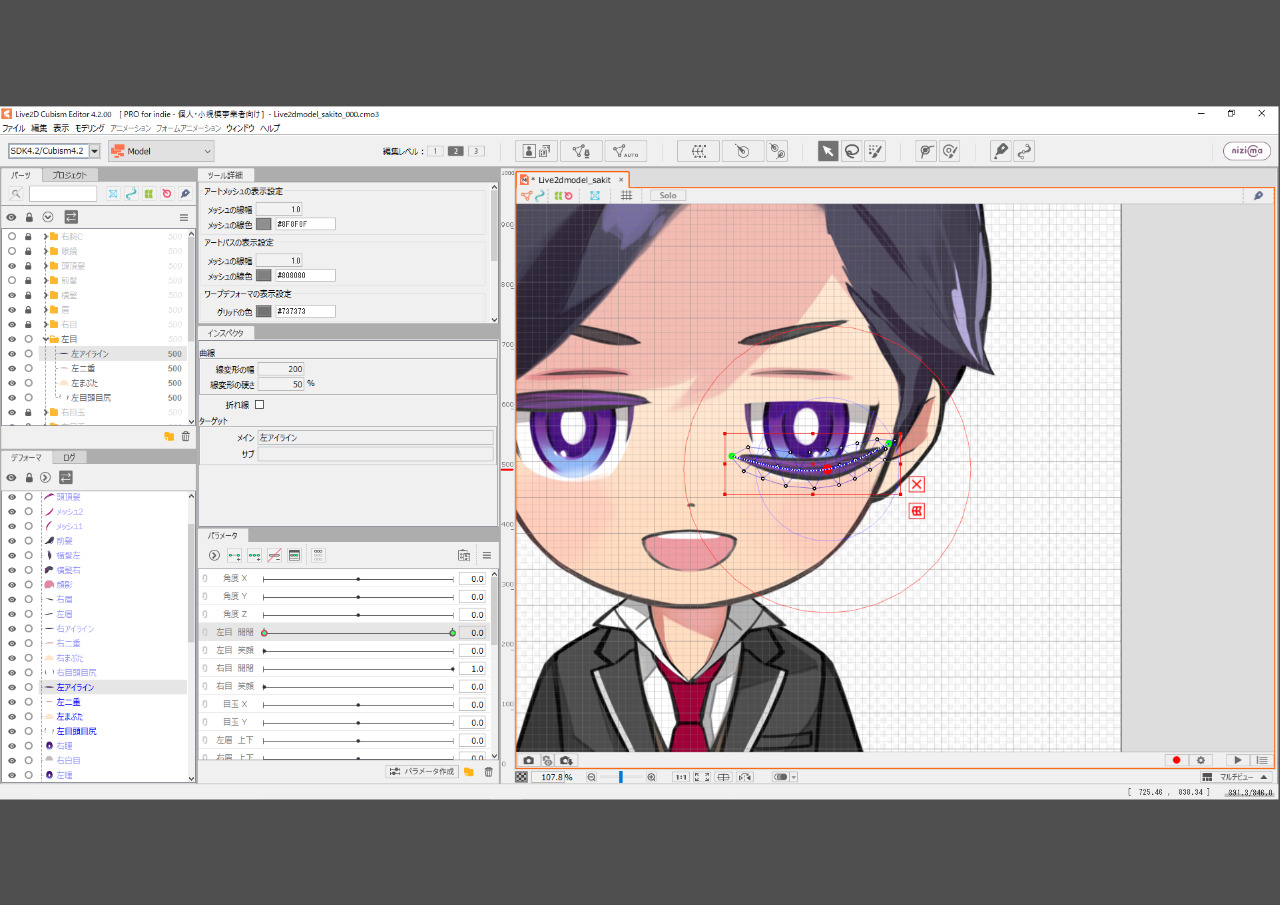Viewport: 1280px width, 905px height.
Task: Select the glue tool icon
Action: (x=778, y=151)
